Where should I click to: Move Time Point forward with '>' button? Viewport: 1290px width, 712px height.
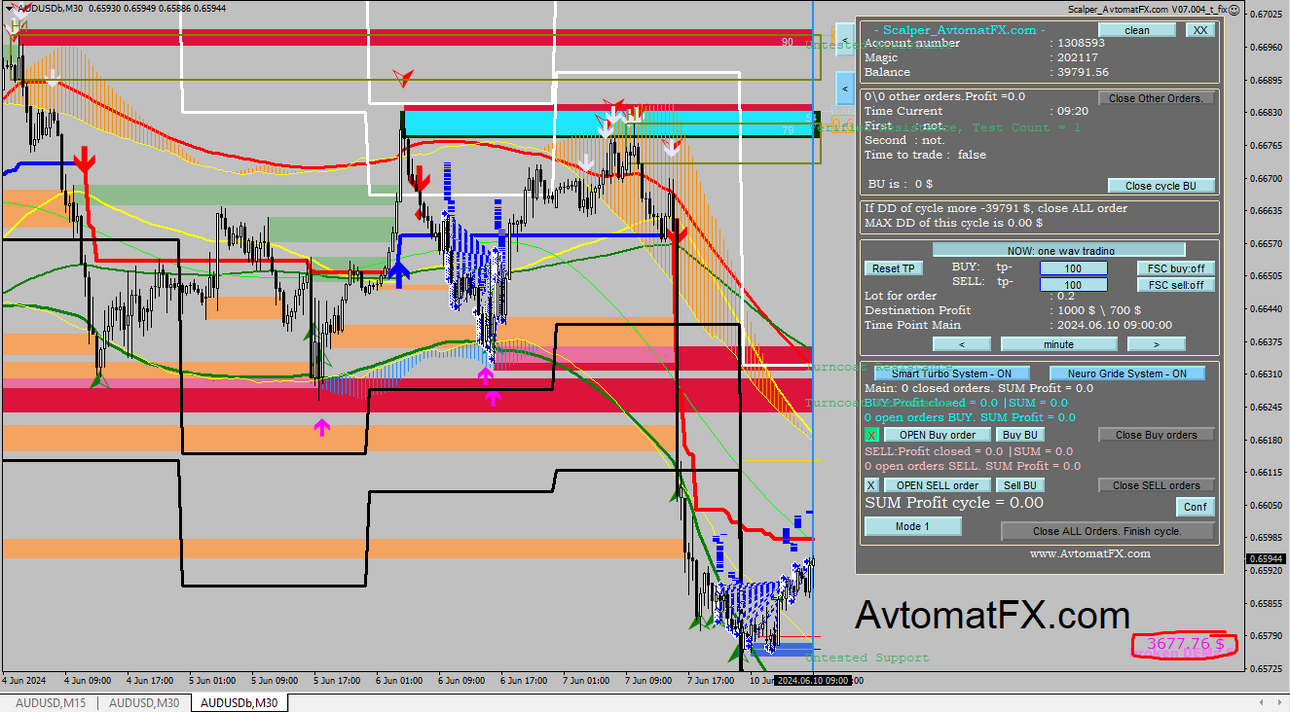point(1156,344)
